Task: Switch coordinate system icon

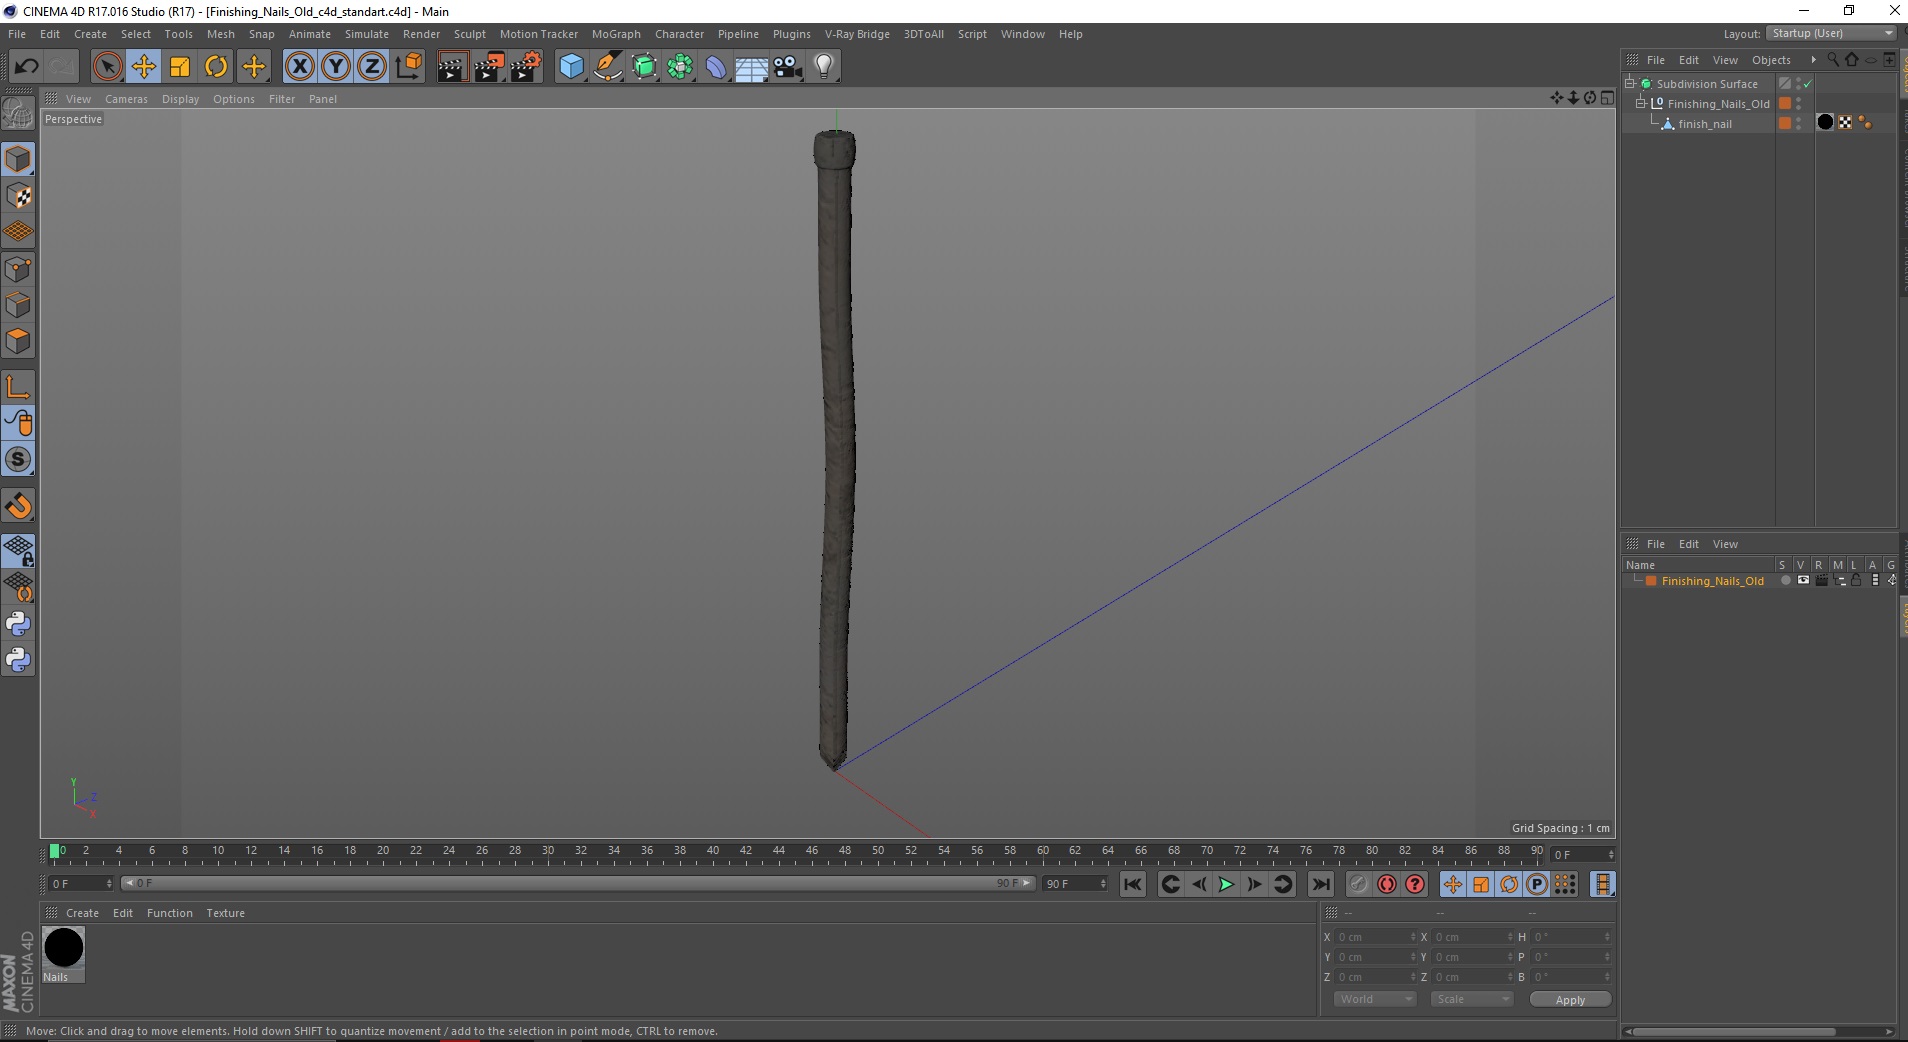Action: click(408, 67)
